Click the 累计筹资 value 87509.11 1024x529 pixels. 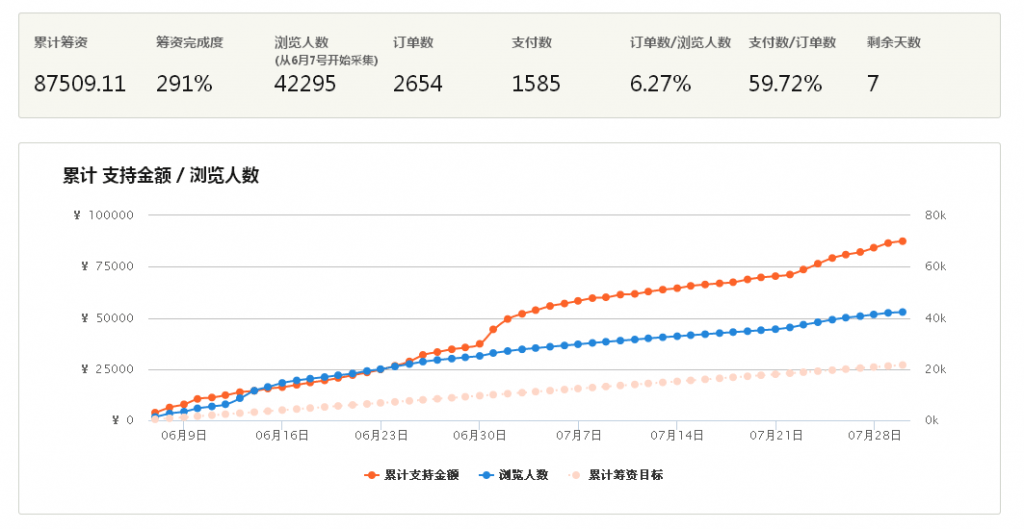[80, 84]
